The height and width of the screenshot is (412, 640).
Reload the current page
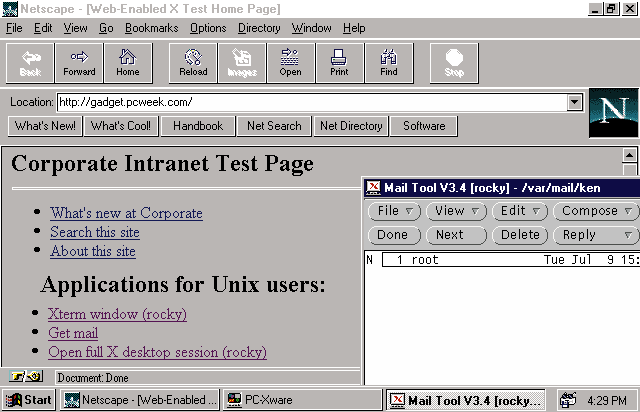pos(193,63)
